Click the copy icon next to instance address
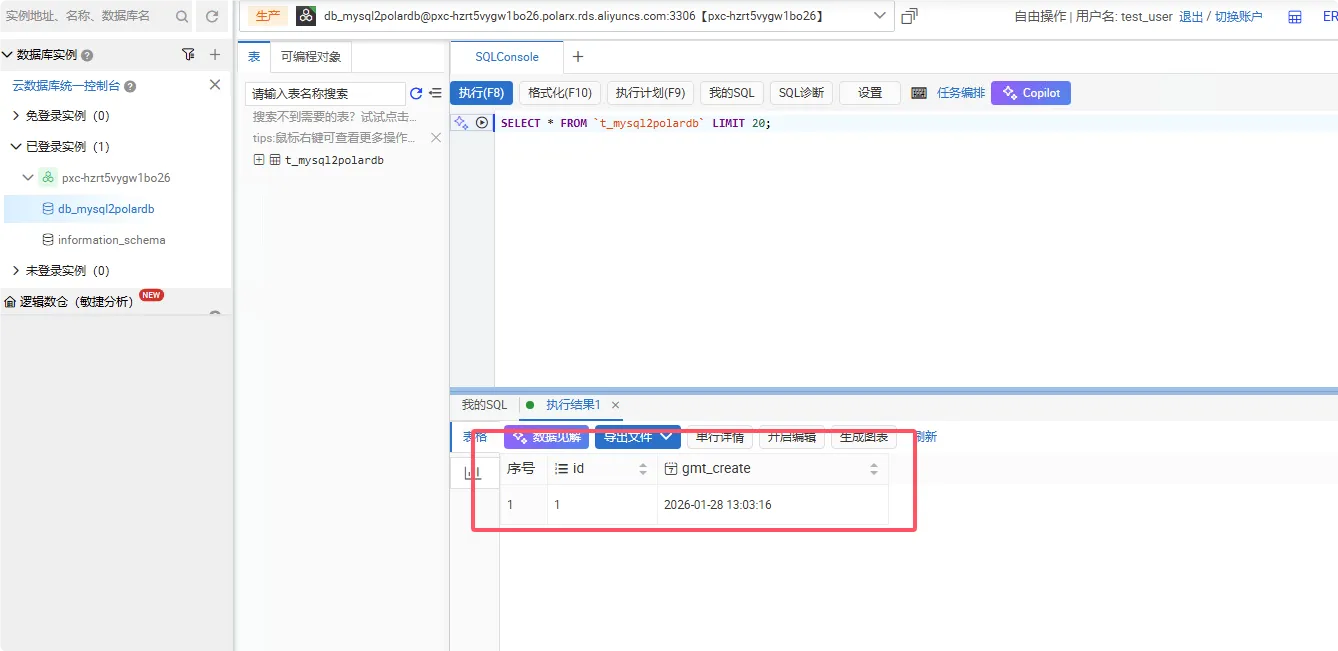The width and height of the screenshot is (1338, 651). [908, 16]
